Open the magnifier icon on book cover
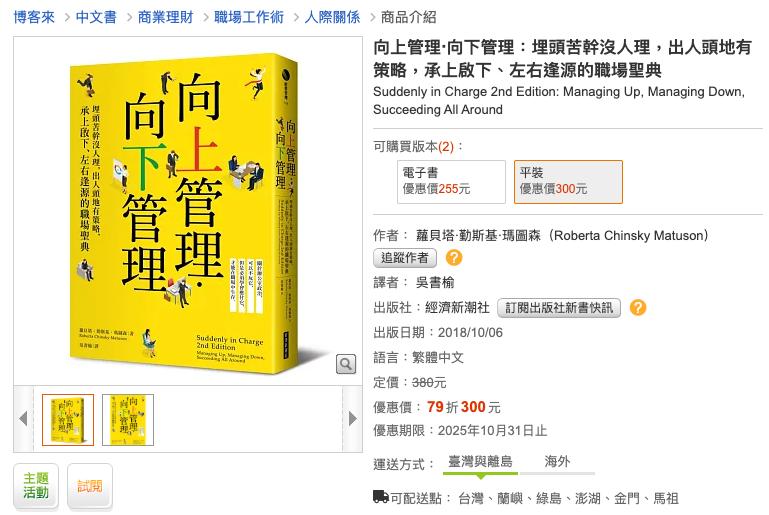This screenshot has height=515, width=769. (346, 364)
